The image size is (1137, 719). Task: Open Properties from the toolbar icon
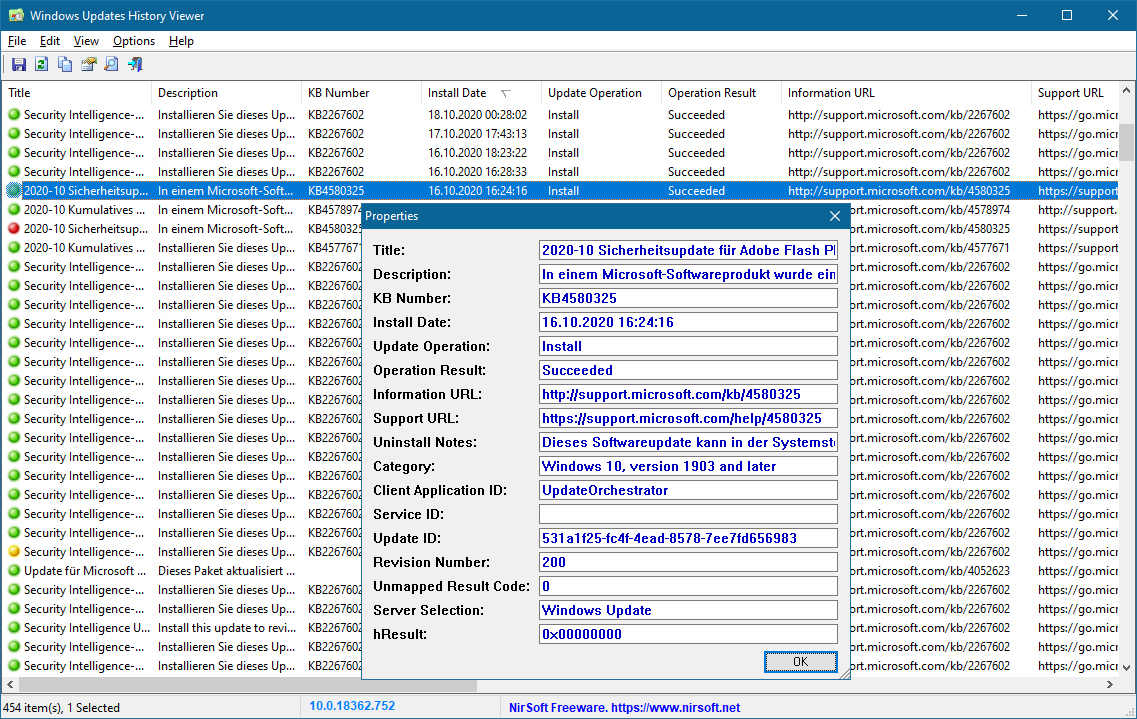point(88,65)
